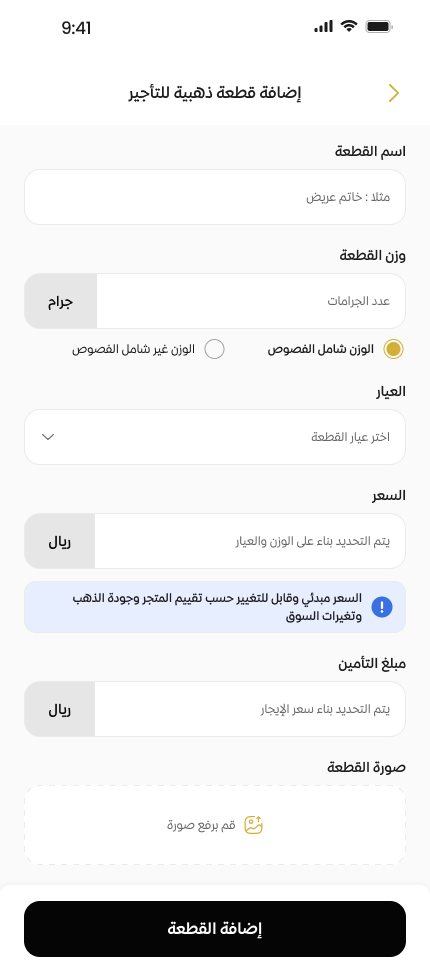Tap the battery icon in the status bar
The height and width of the screenshot is (977, 430).
click(x=379, y=26)
